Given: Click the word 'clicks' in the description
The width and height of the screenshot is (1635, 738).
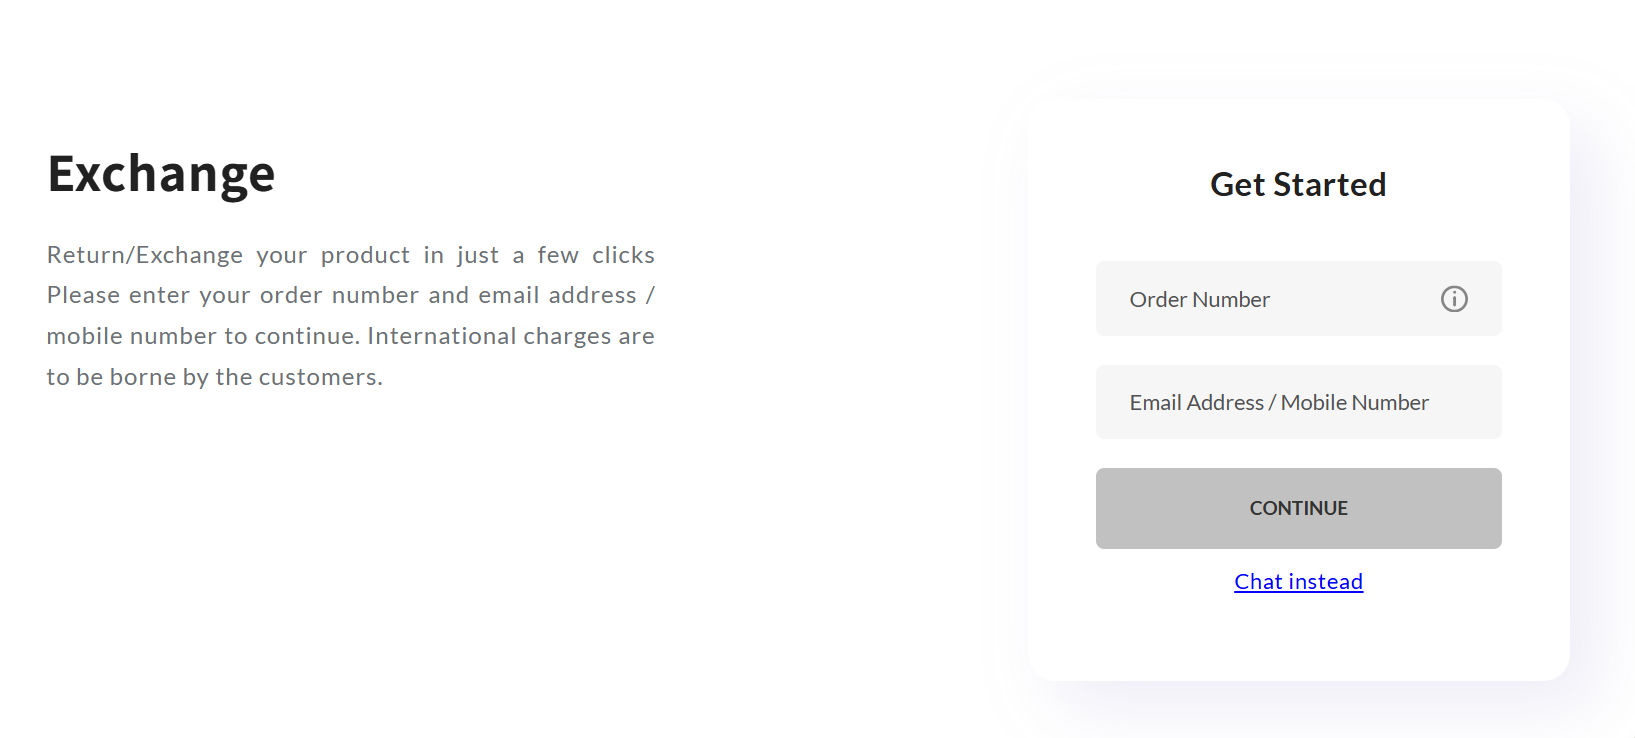Looking at the screenshot, I should (623, 256).
